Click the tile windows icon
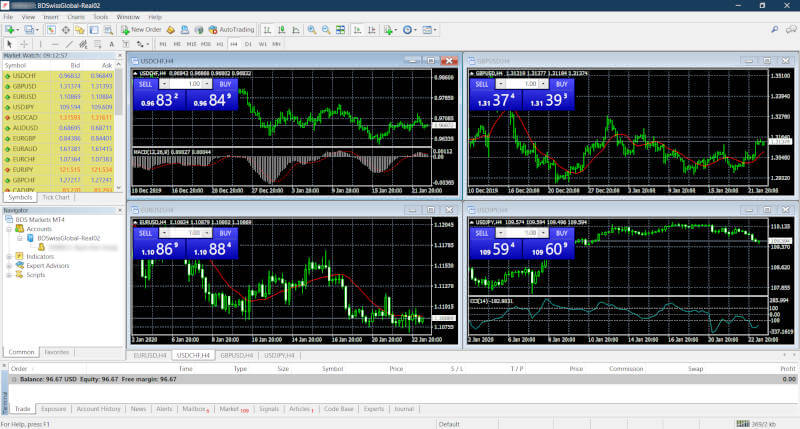800x429 pixels. pos(339,30)
